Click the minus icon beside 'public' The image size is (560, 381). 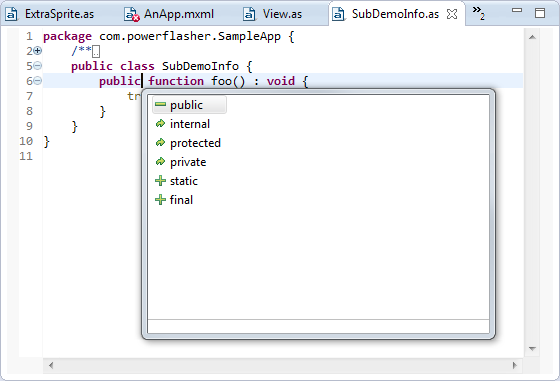(x=160, y=104)
